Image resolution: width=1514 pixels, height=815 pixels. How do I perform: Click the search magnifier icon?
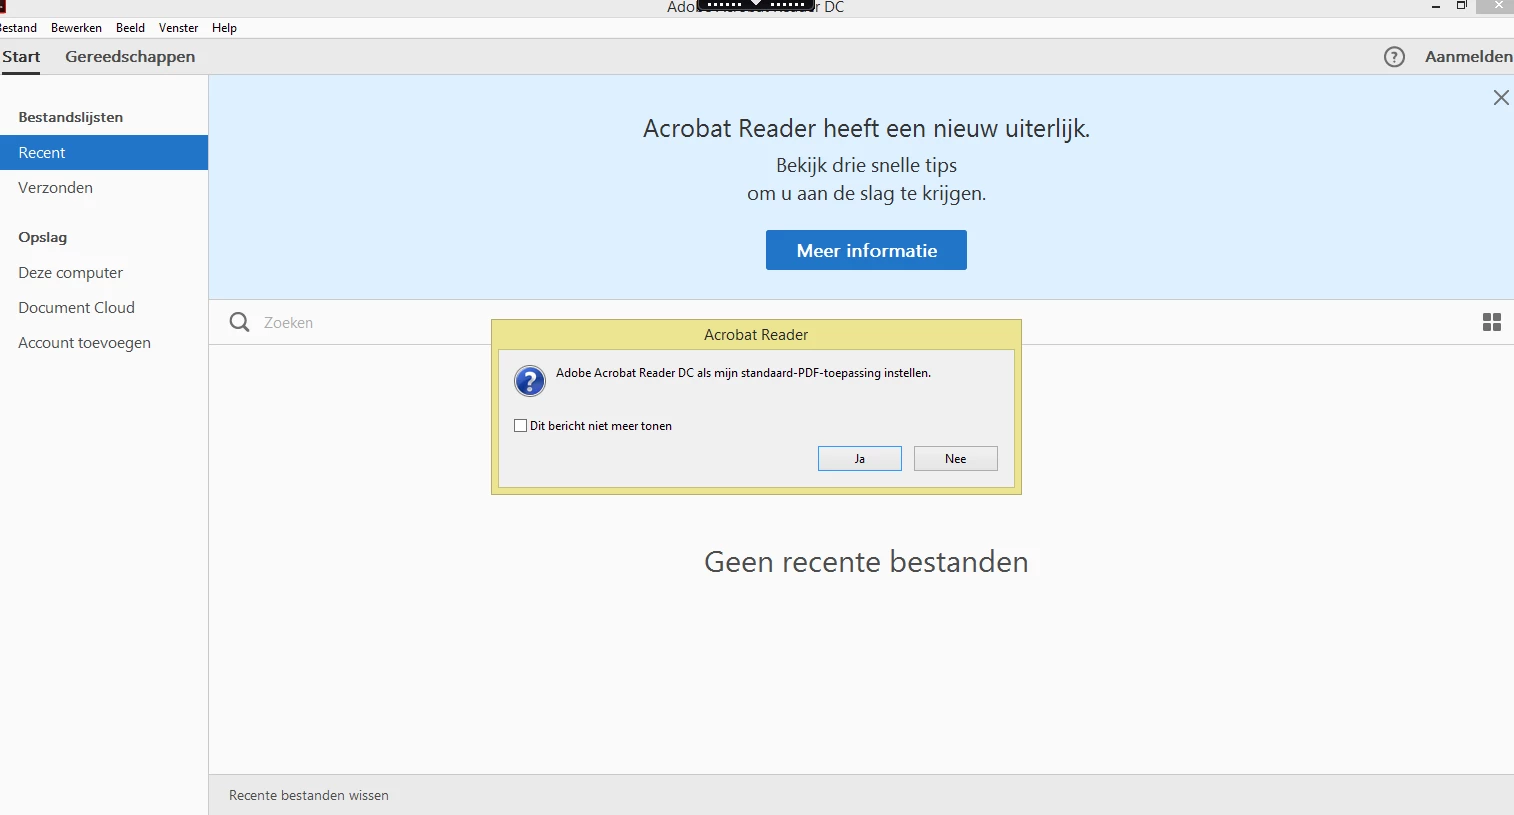point(239,322)
